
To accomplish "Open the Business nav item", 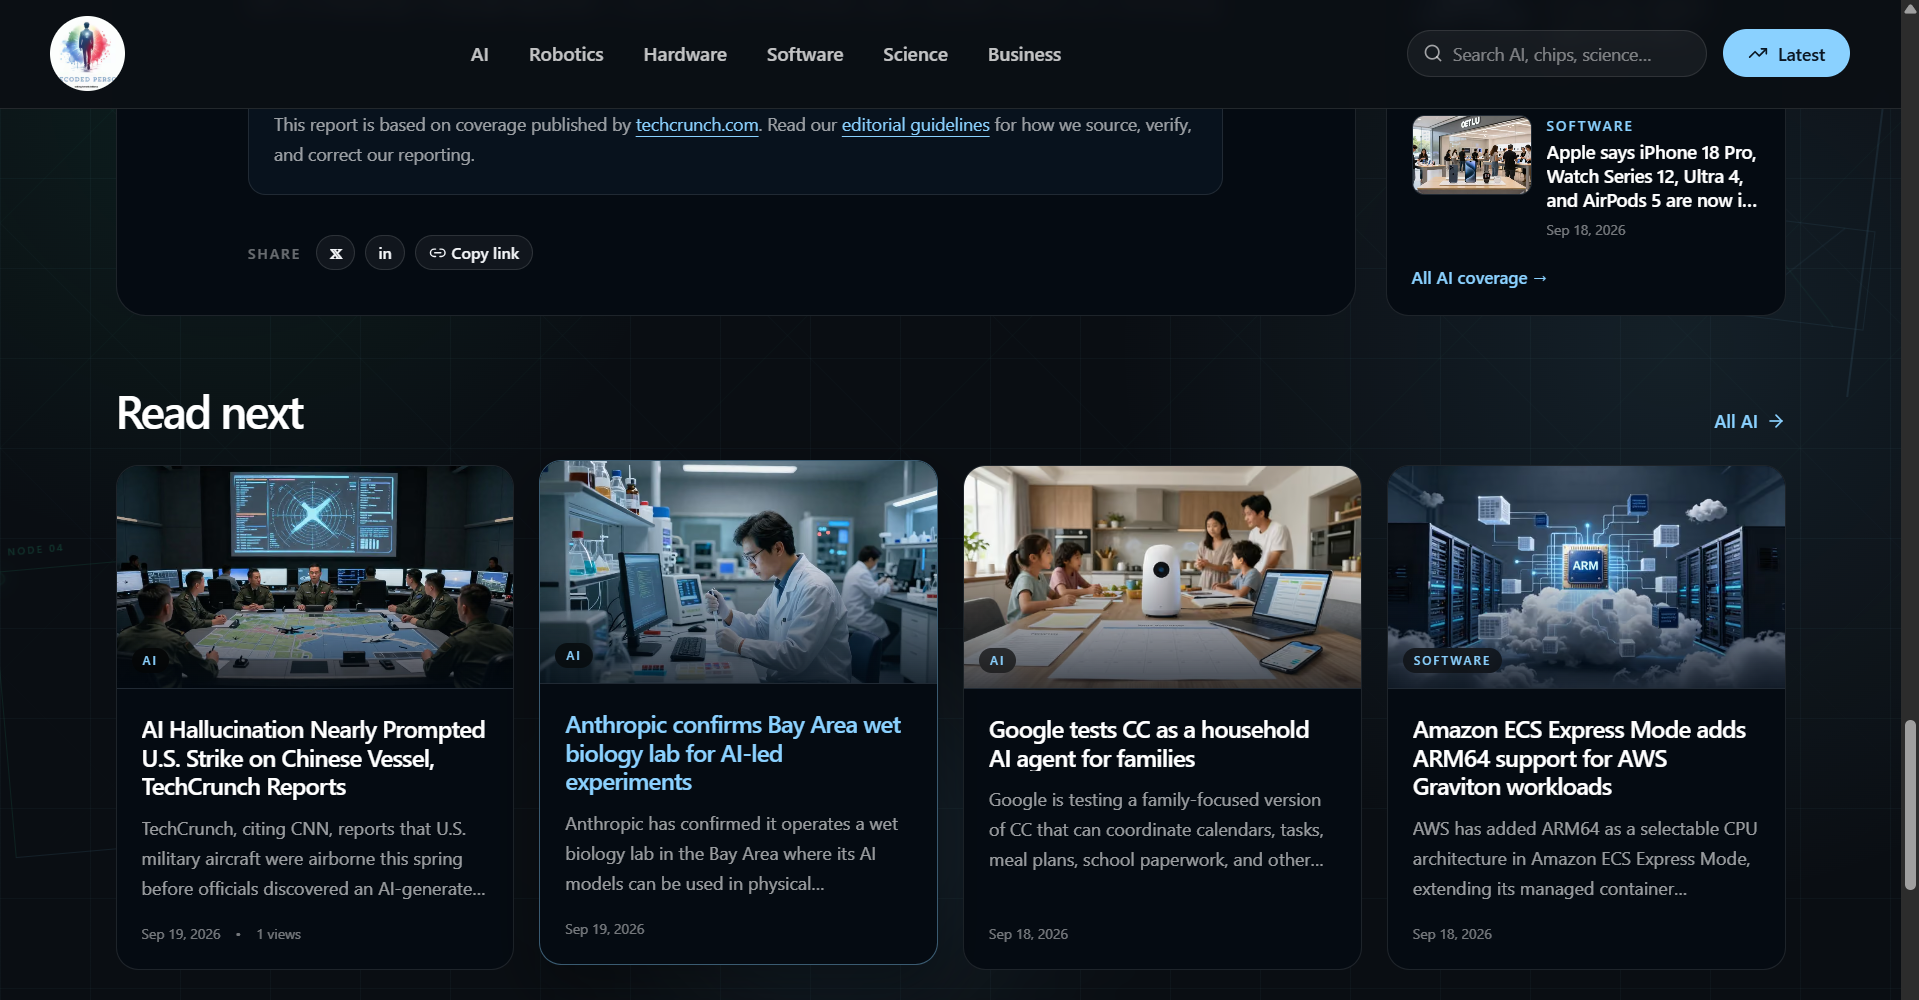I will coord(1024,54).
